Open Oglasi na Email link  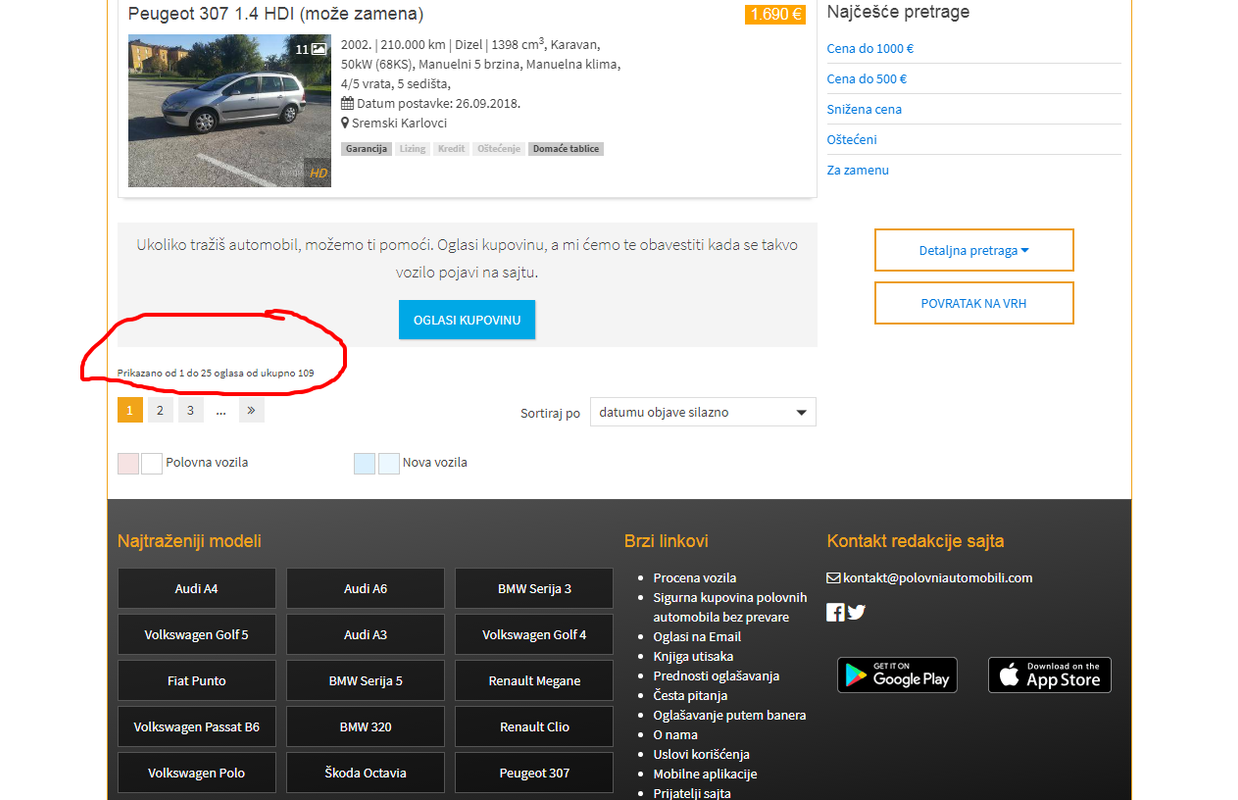pyautogui.click(x=697, y=637)
